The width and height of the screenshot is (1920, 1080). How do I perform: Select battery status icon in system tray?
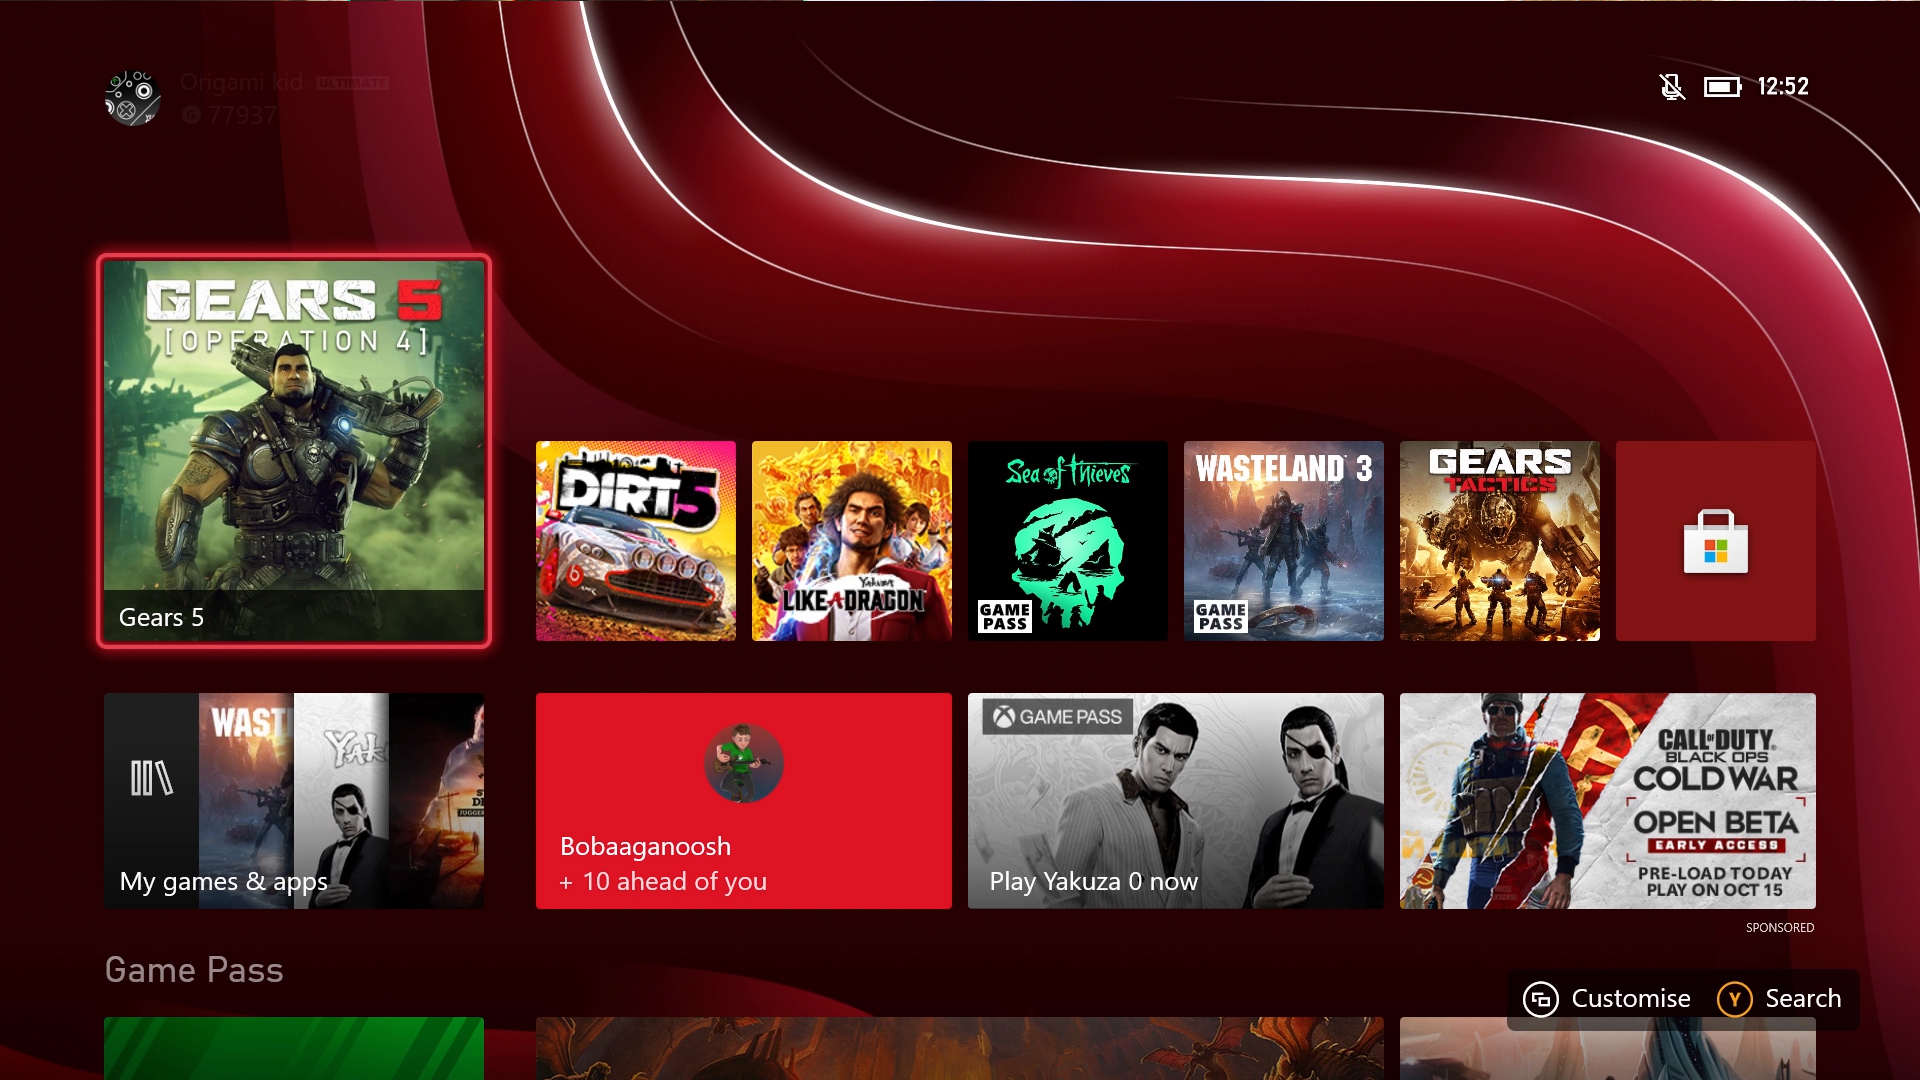1720,86
